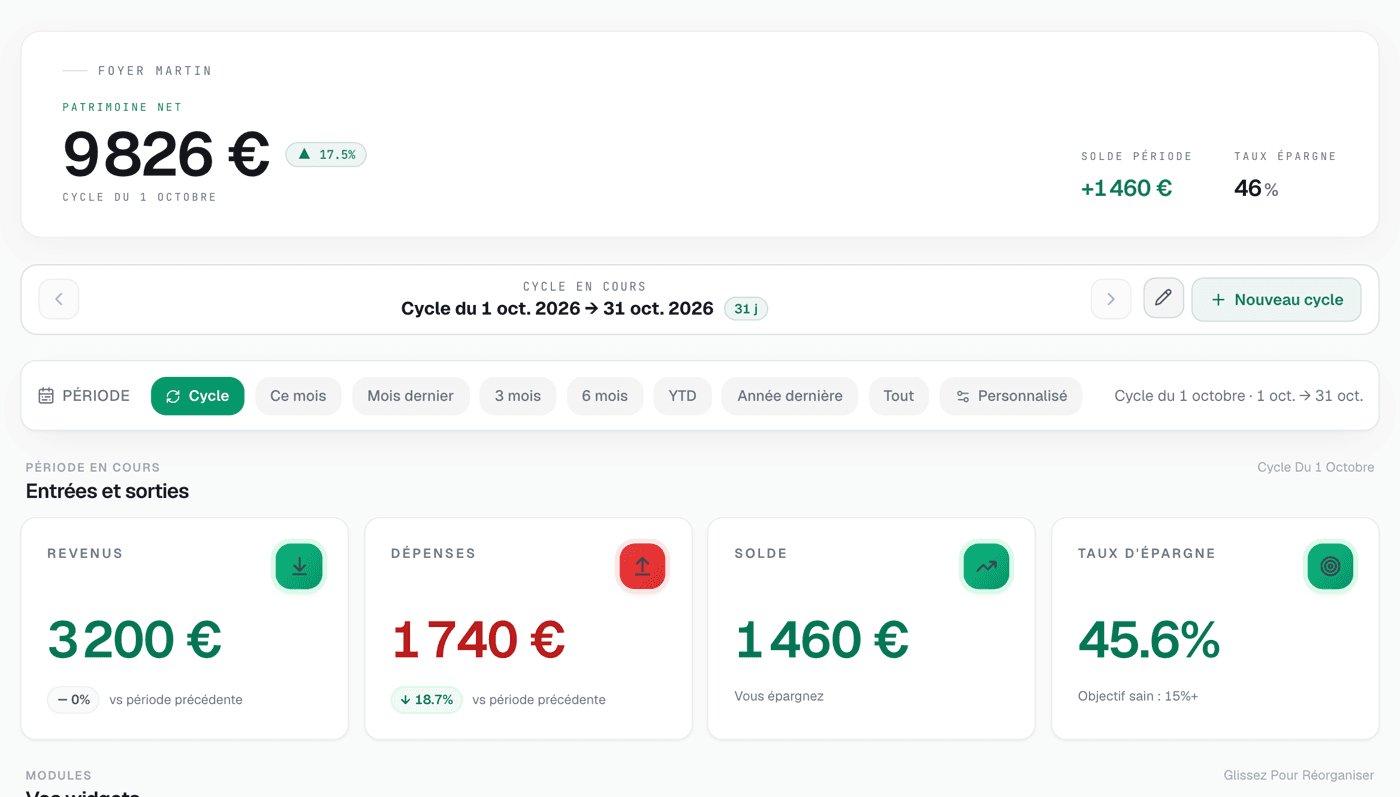Switch period to Ce mois

tap(298, 396)
